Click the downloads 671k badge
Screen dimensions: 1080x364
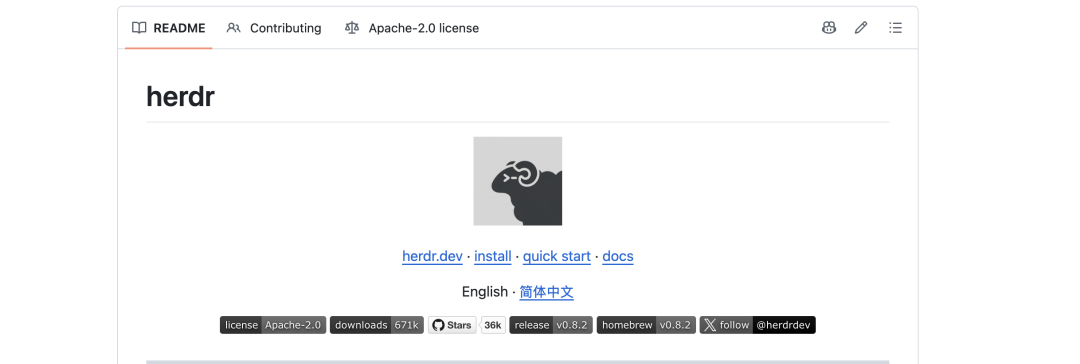point(377,325)
